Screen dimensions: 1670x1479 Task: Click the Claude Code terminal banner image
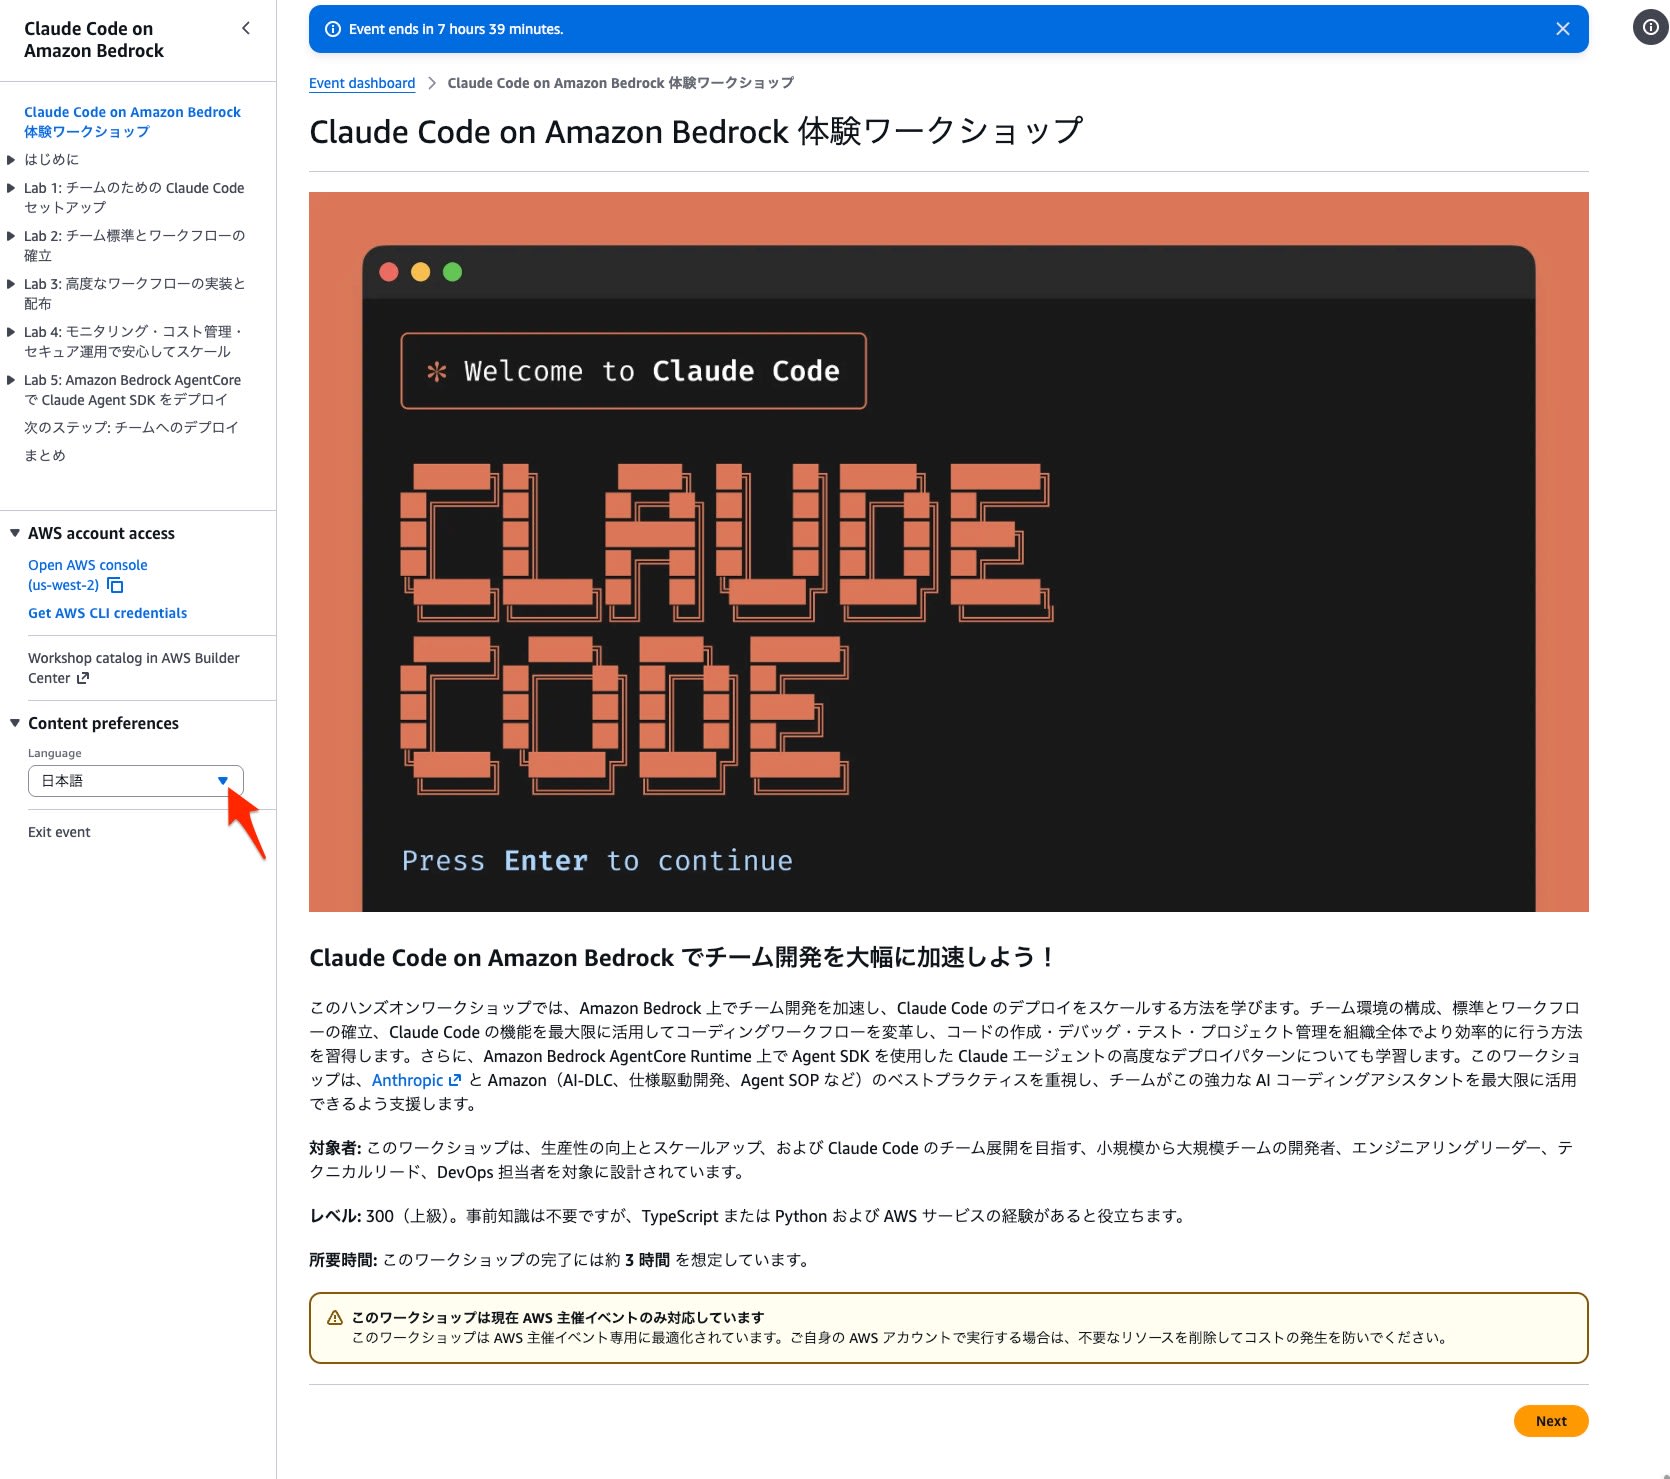point(949,552)
